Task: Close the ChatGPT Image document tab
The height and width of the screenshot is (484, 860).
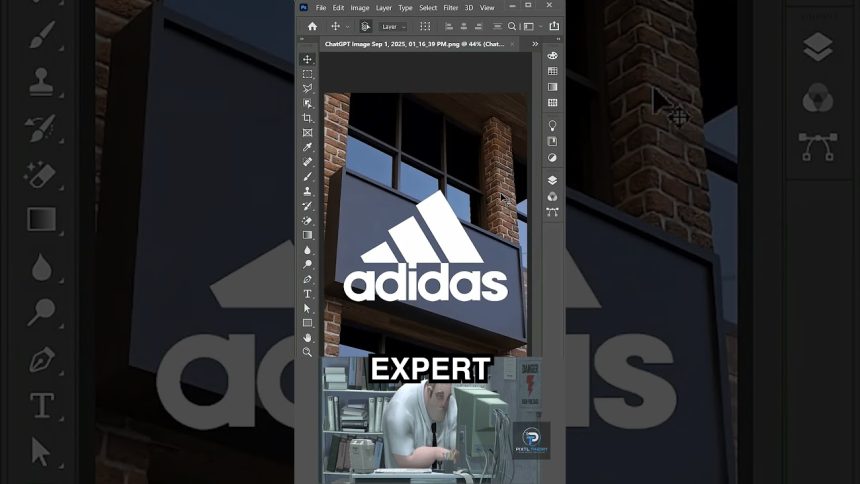Action: [x=512, y=44]
